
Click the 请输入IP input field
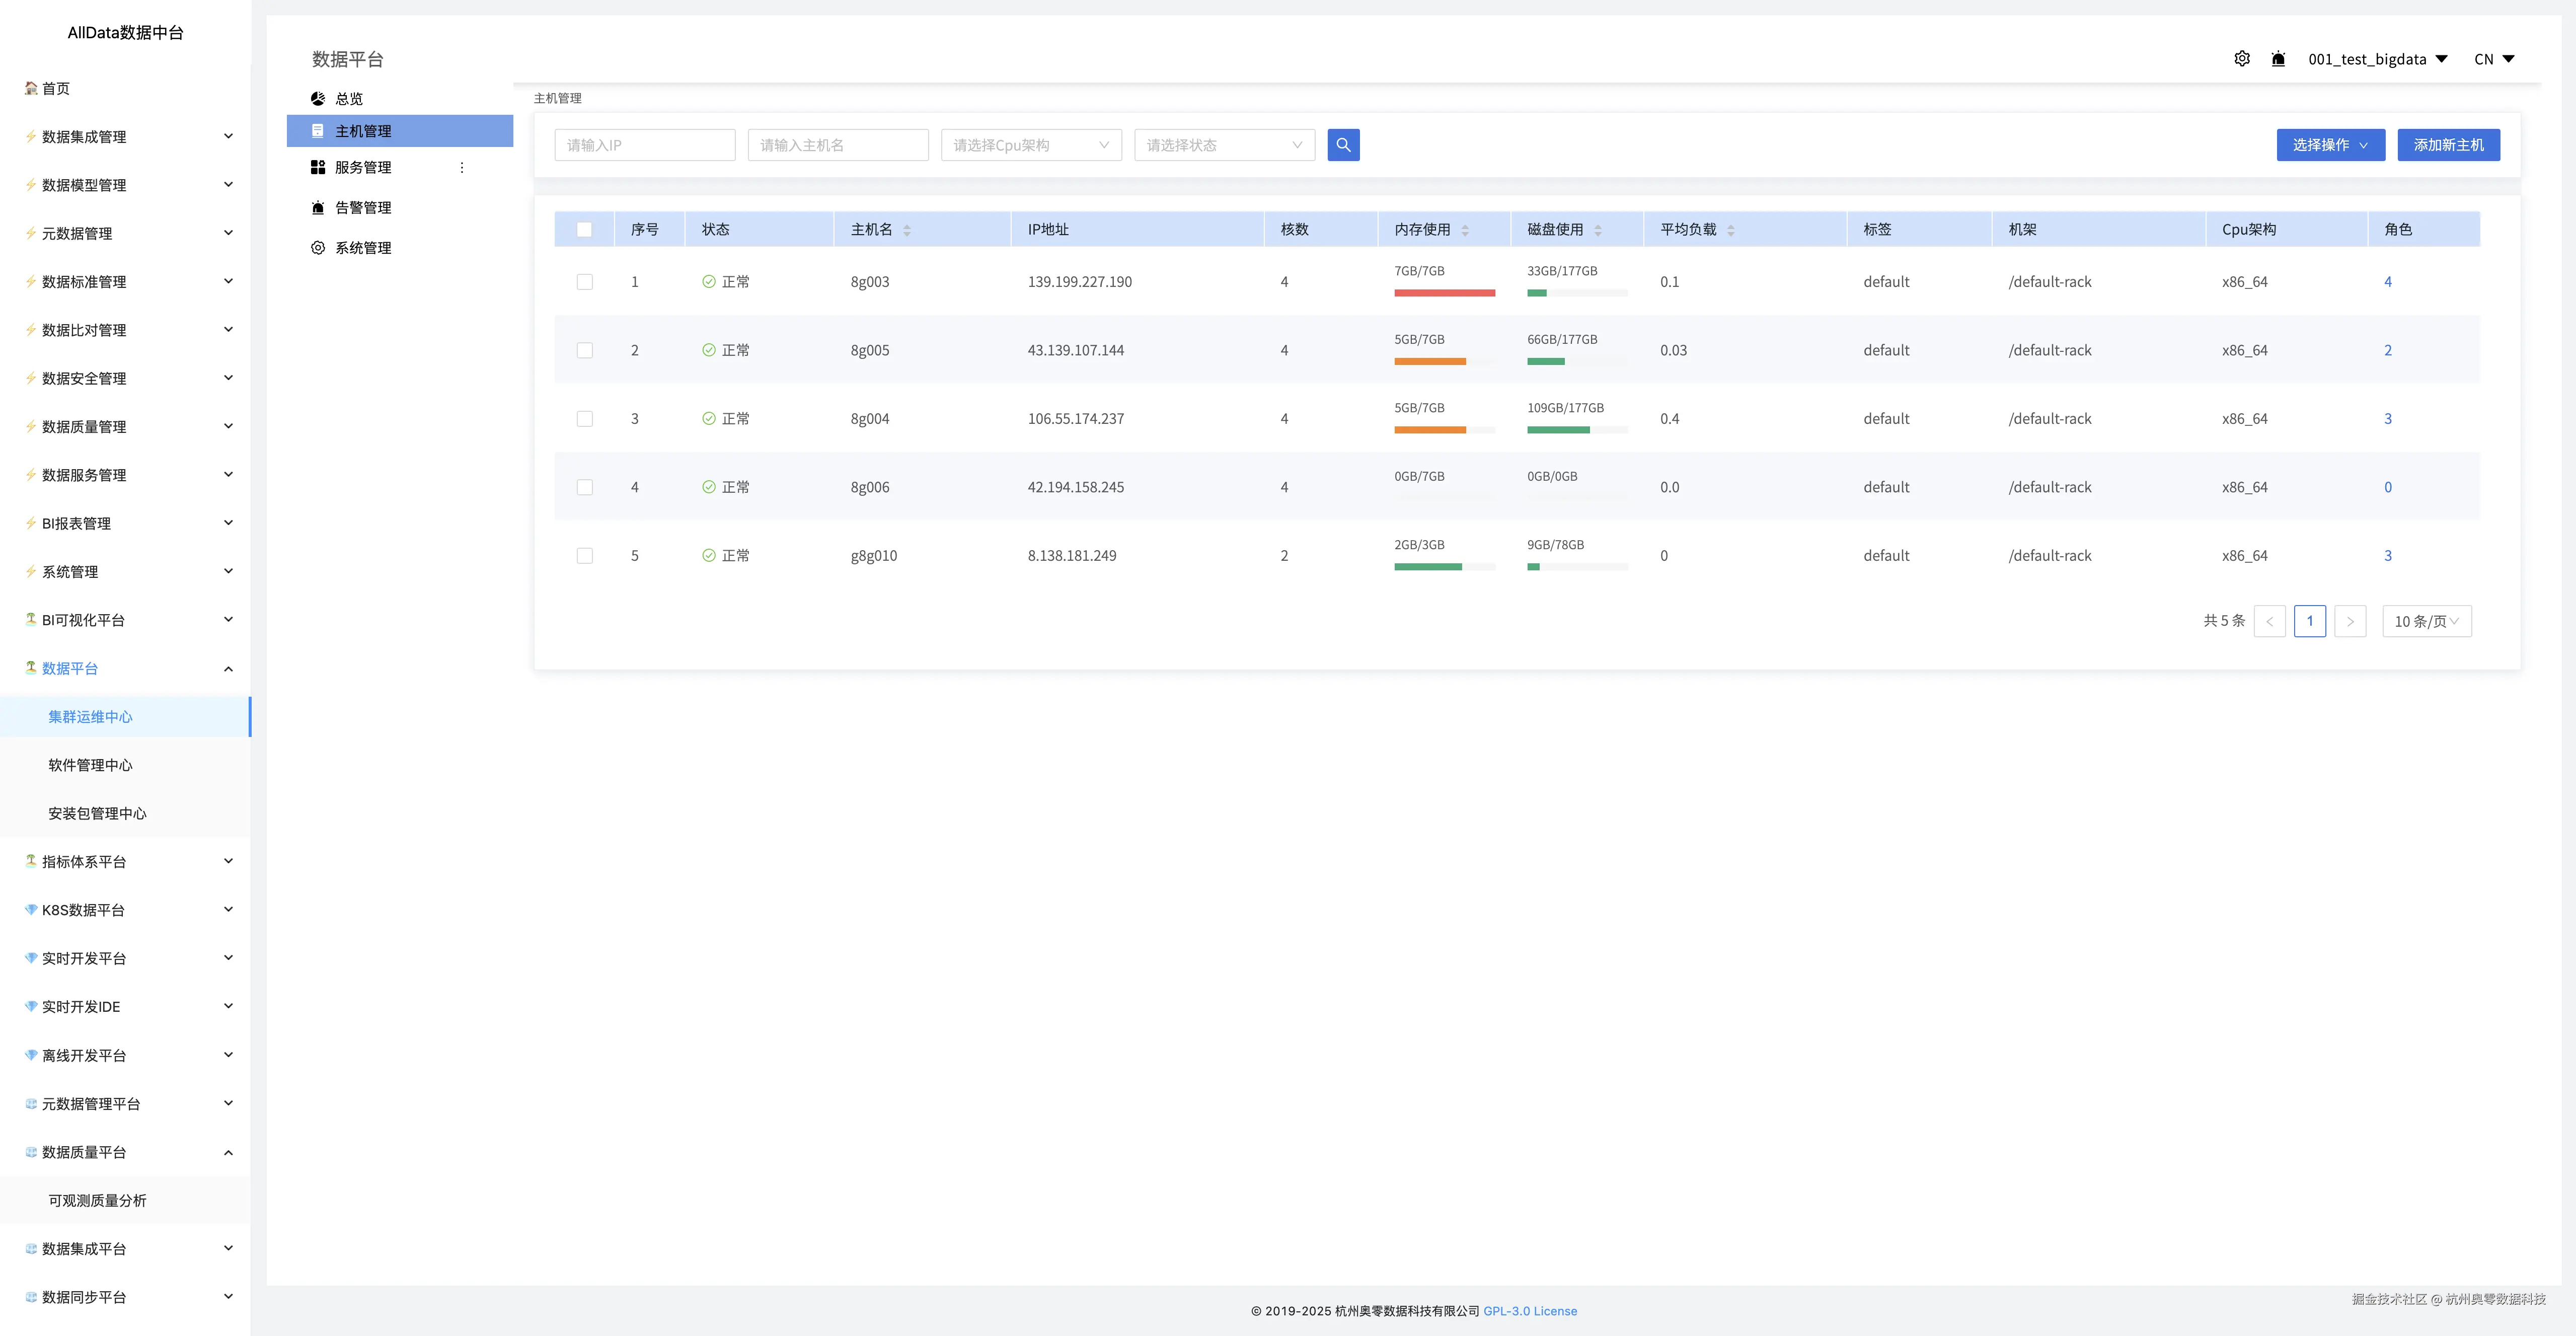[644, 145]
